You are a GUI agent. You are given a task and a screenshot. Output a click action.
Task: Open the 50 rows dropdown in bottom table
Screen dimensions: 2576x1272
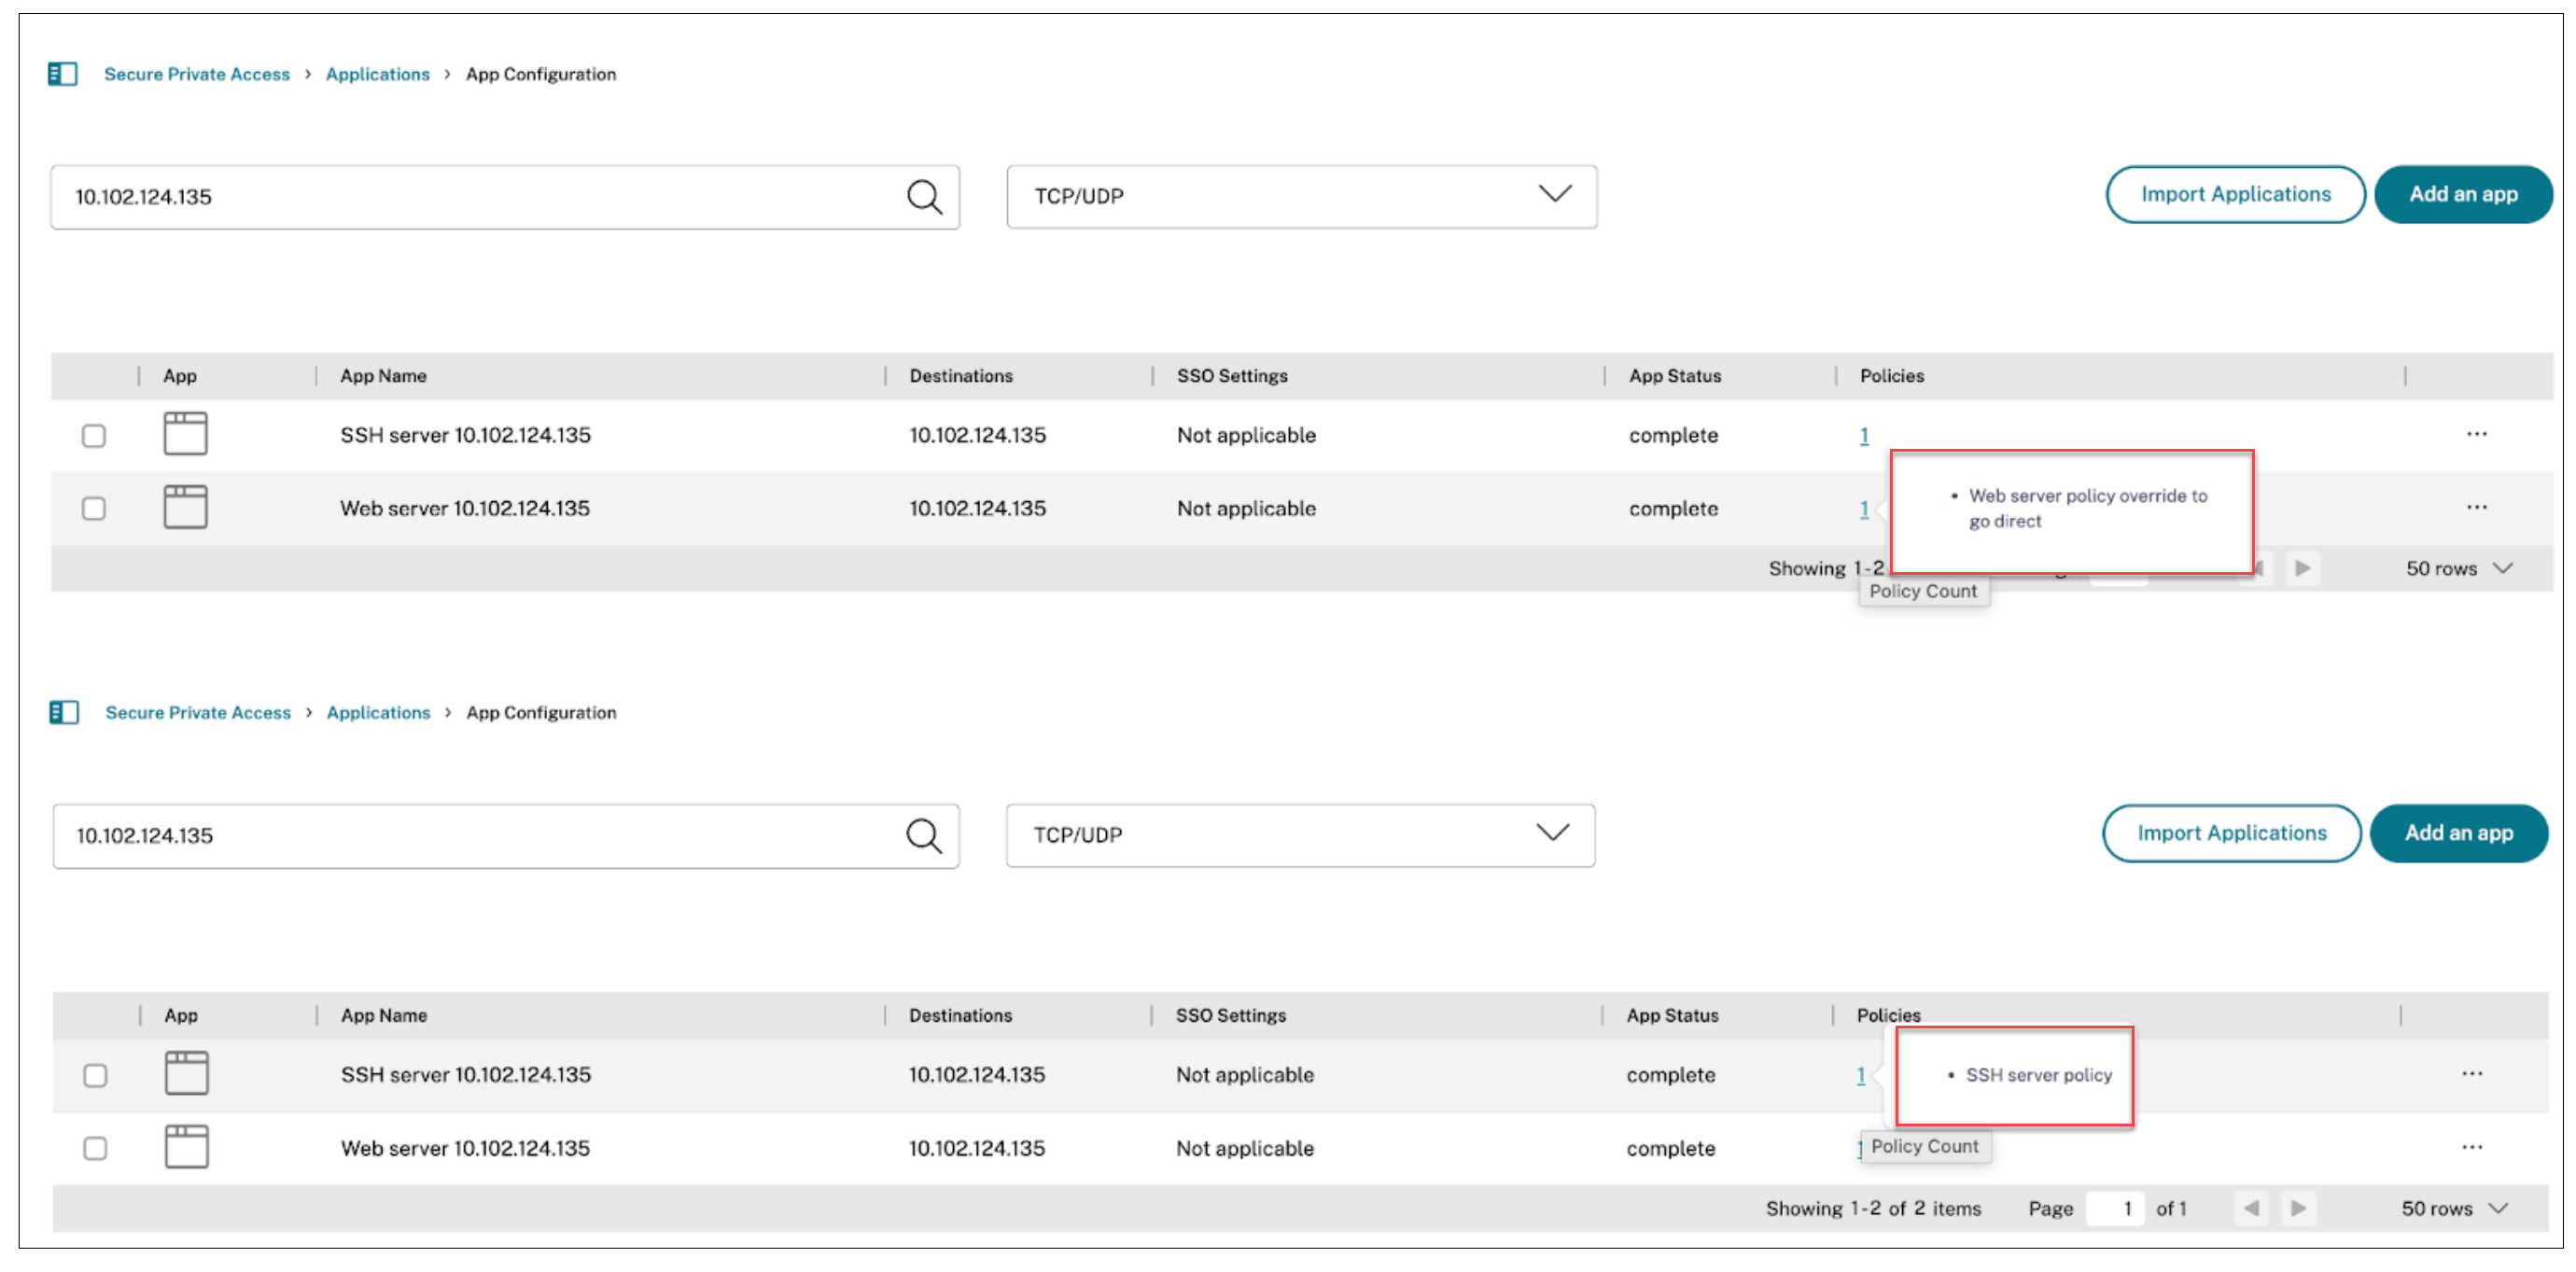2455,1208
